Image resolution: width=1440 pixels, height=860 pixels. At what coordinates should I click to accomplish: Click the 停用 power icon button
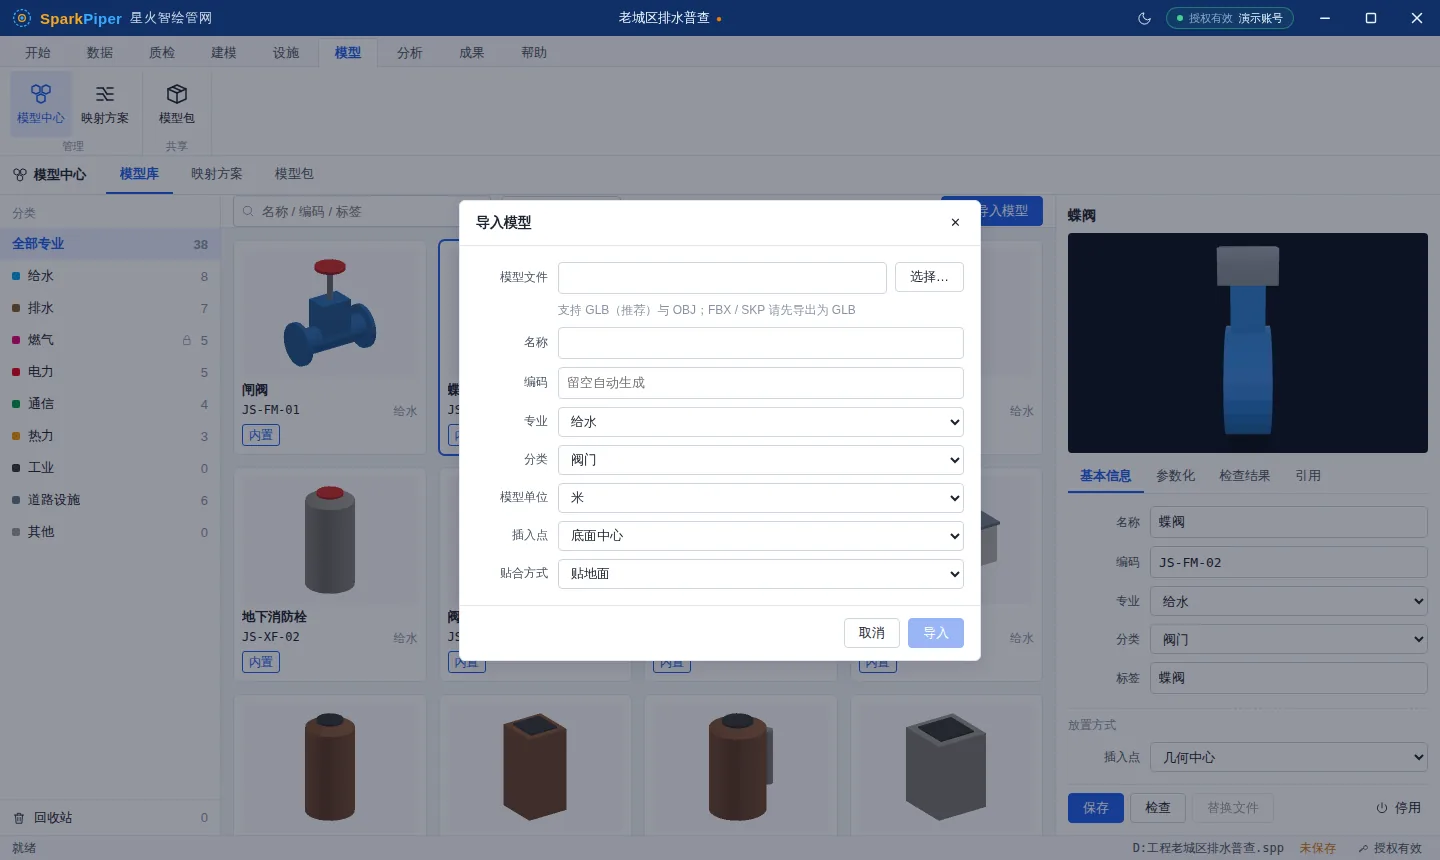click(x=1398, y=808)
